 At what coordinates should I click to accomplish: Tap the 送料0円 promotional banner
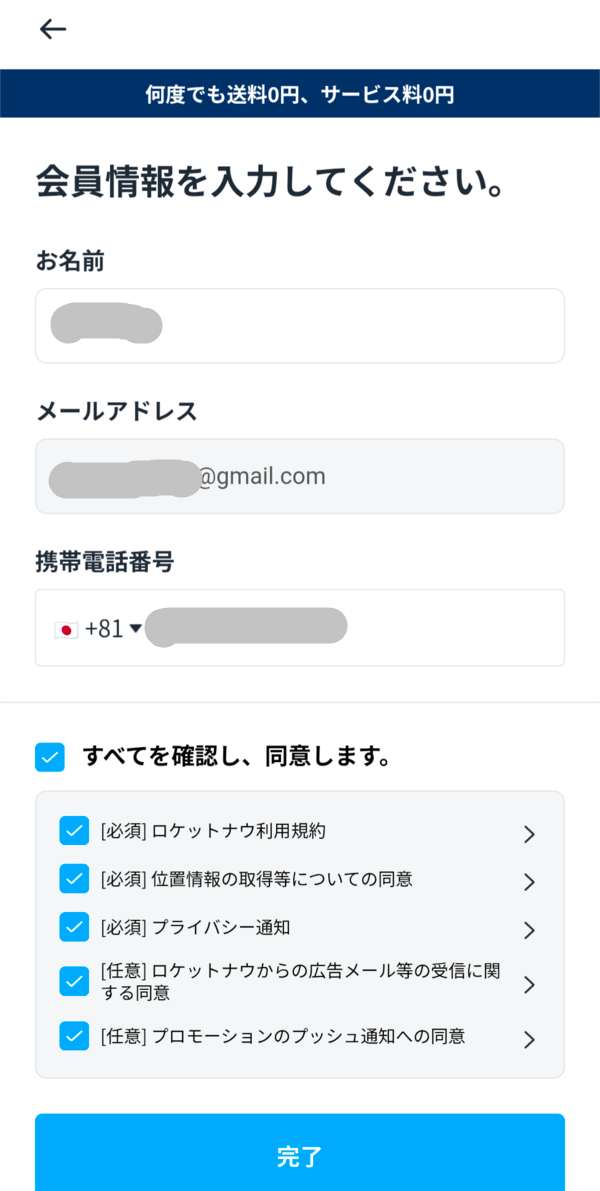[x=300, y=94]
